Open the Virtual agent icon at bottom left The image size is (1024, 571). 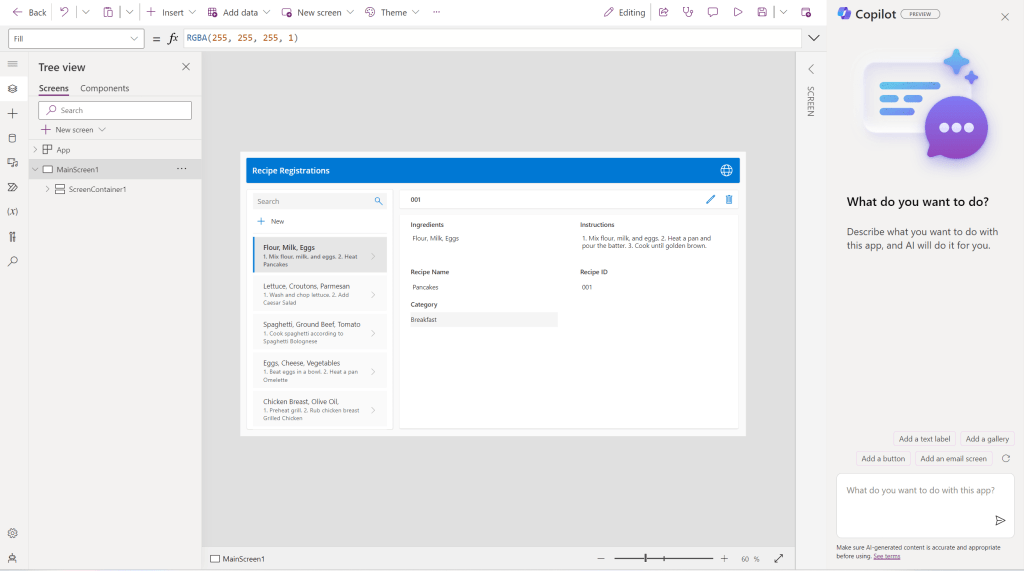12,558
